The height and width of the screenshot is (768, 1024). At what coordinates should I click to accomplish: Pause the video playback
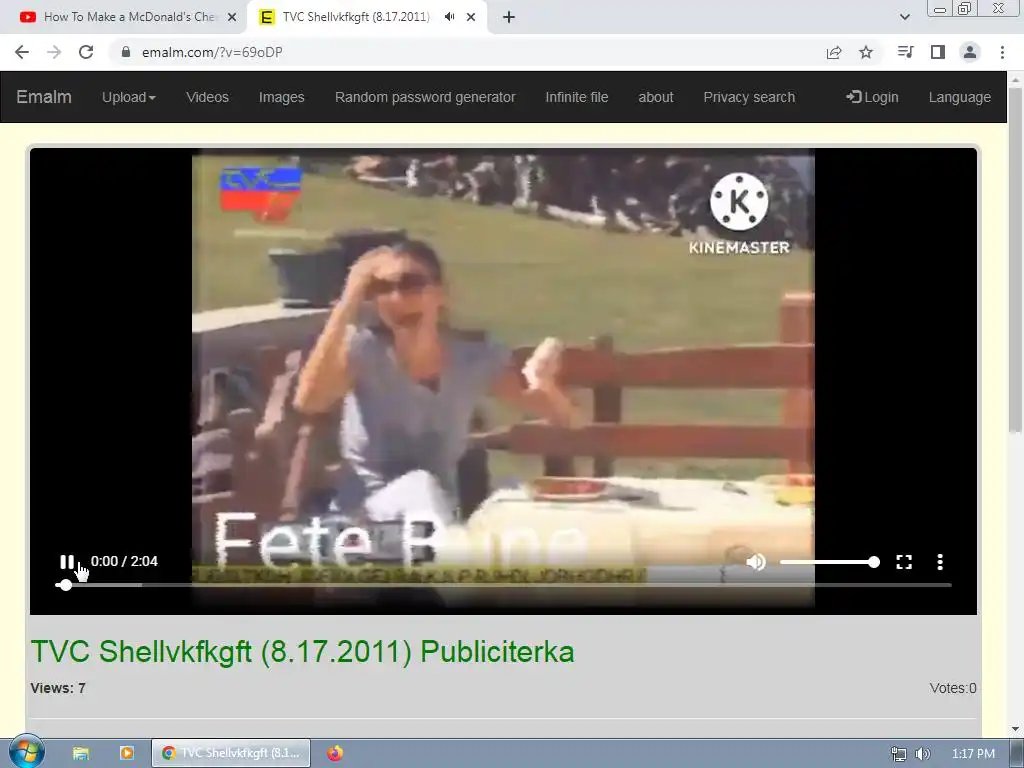[67, 562]
